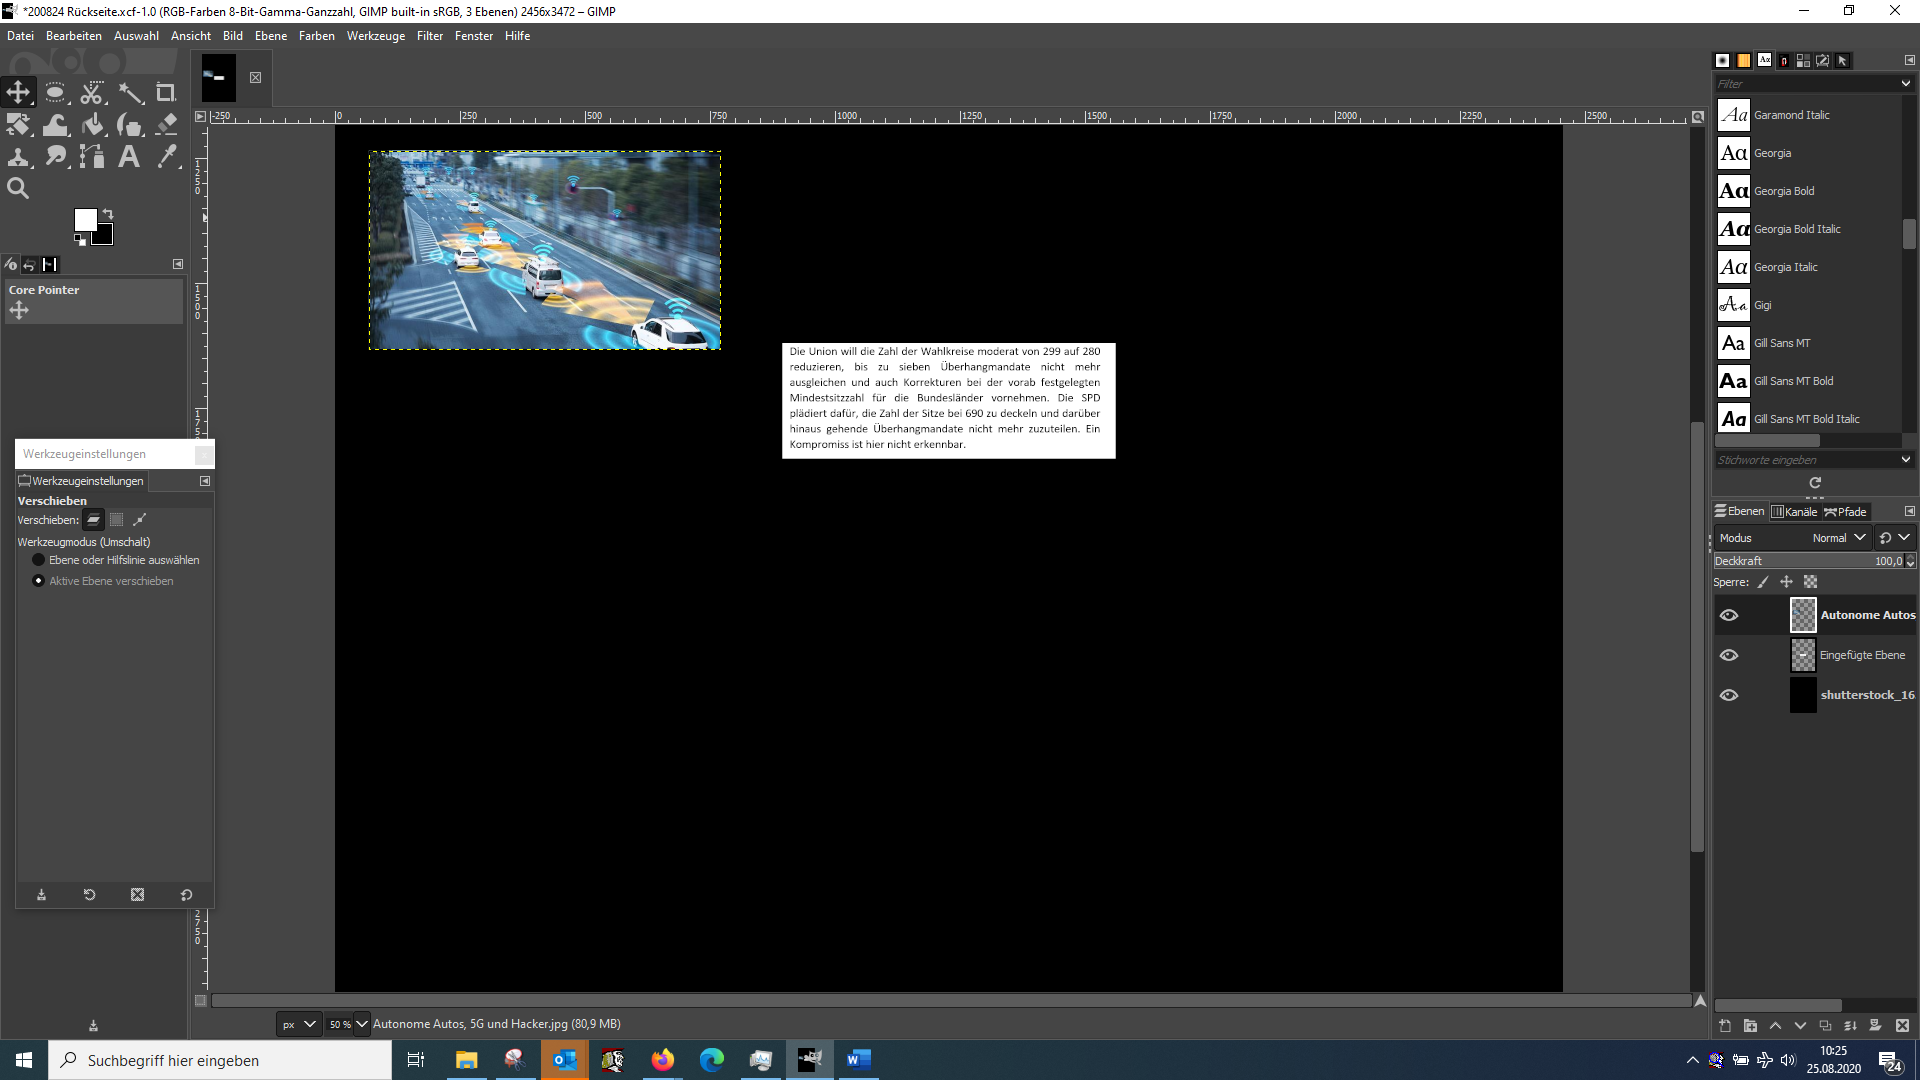Open the layer Modus Normal dropdown
Screen dimensions: 1920x1080
click(1838, 538)
